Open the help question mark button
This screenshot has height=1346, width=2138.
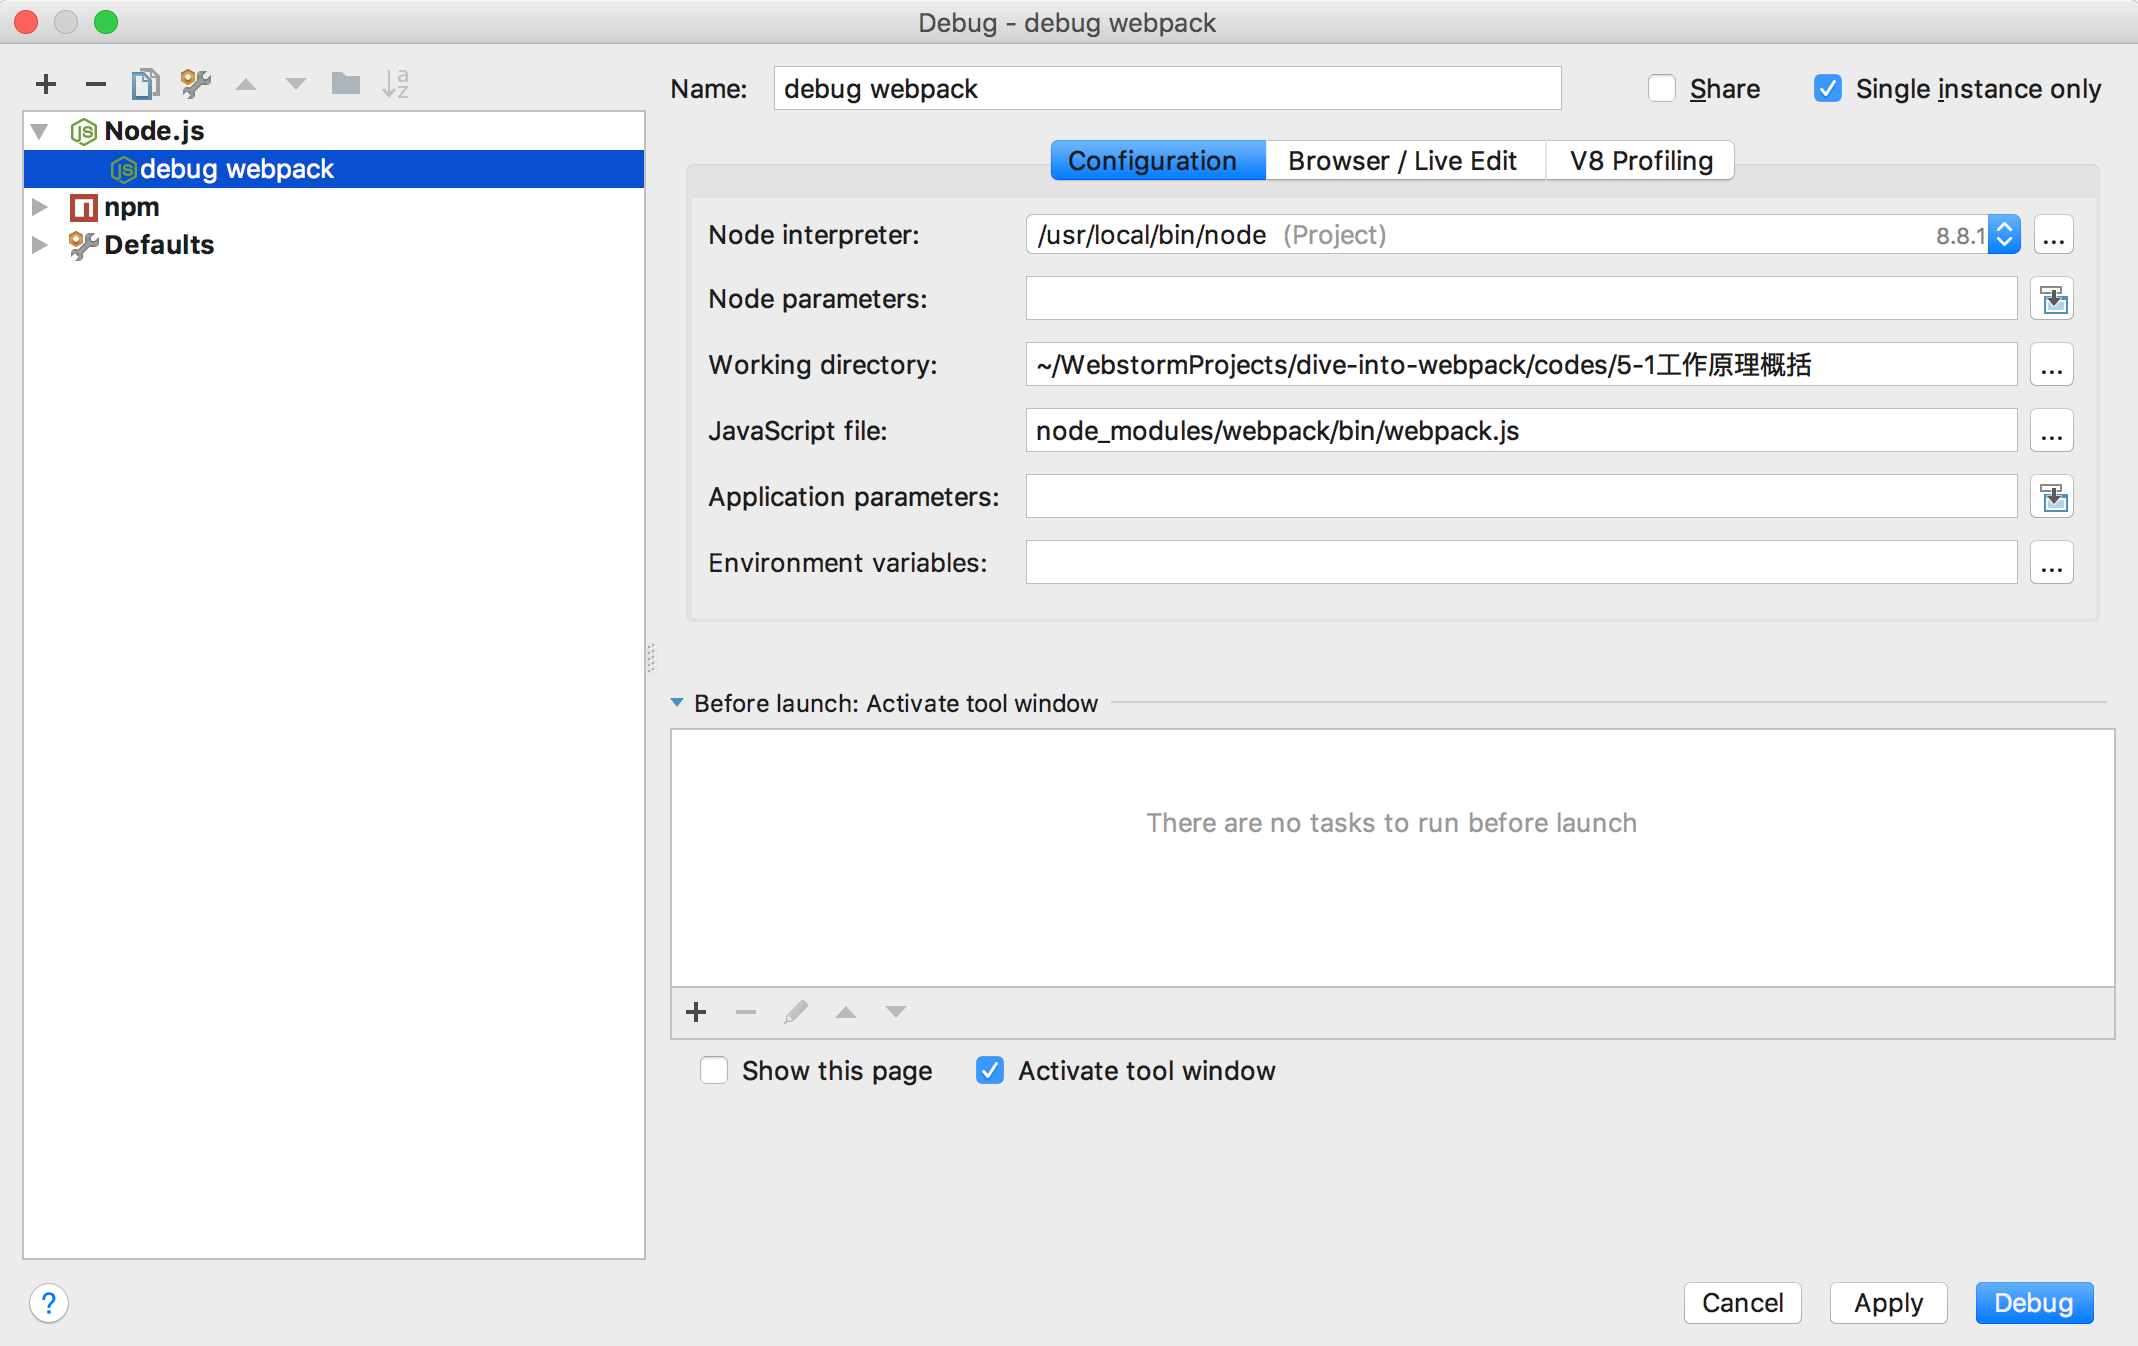49,1303
